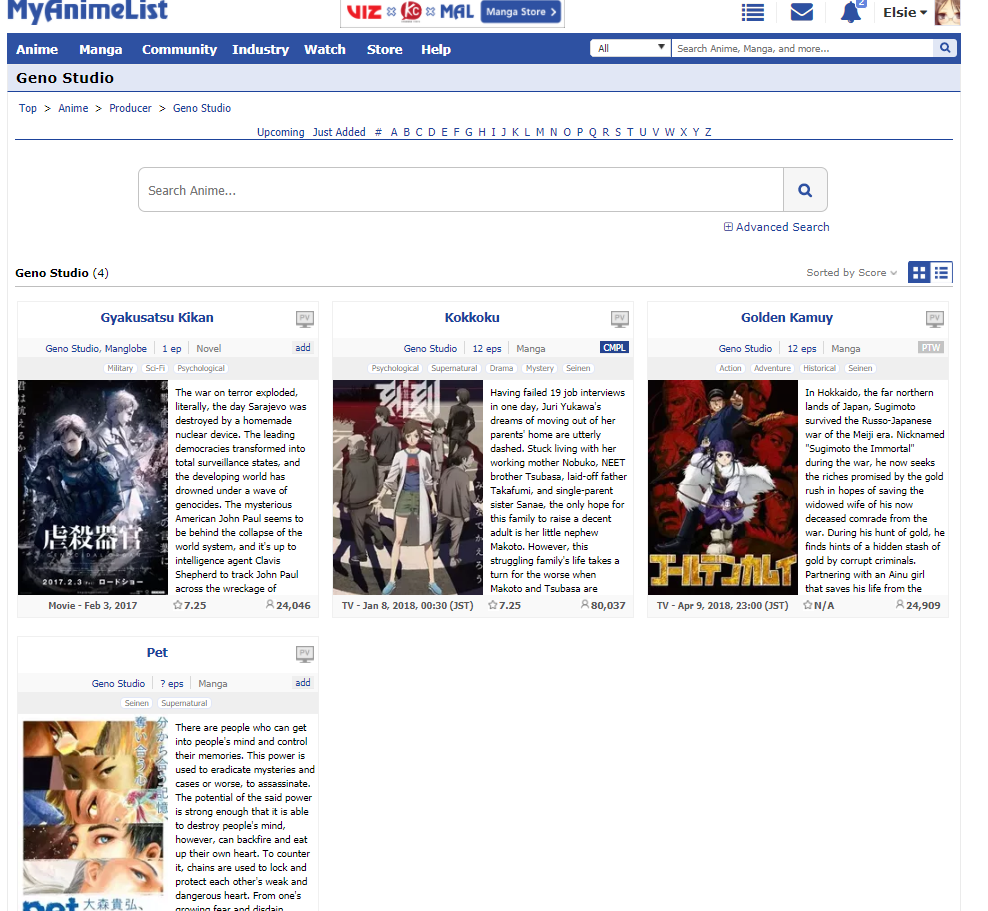Go to Just Added anime
The image size is (988, 911).
tap(339, 132)
